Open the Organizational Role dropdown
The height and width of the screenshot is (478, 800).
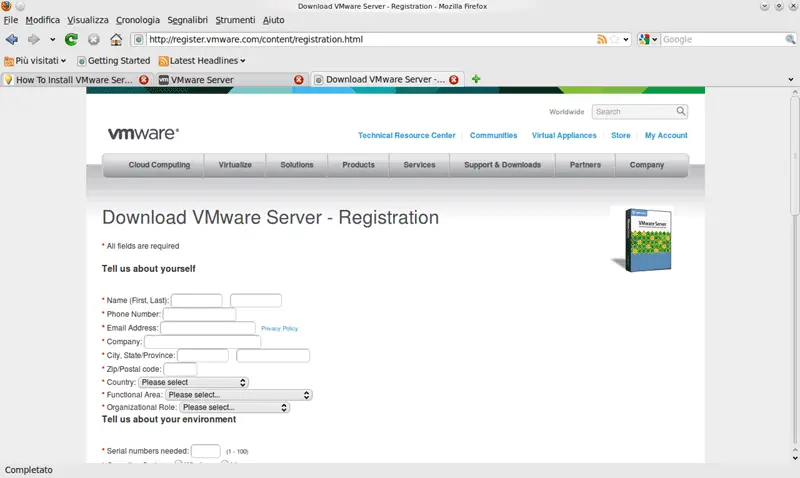click(235, 407)
